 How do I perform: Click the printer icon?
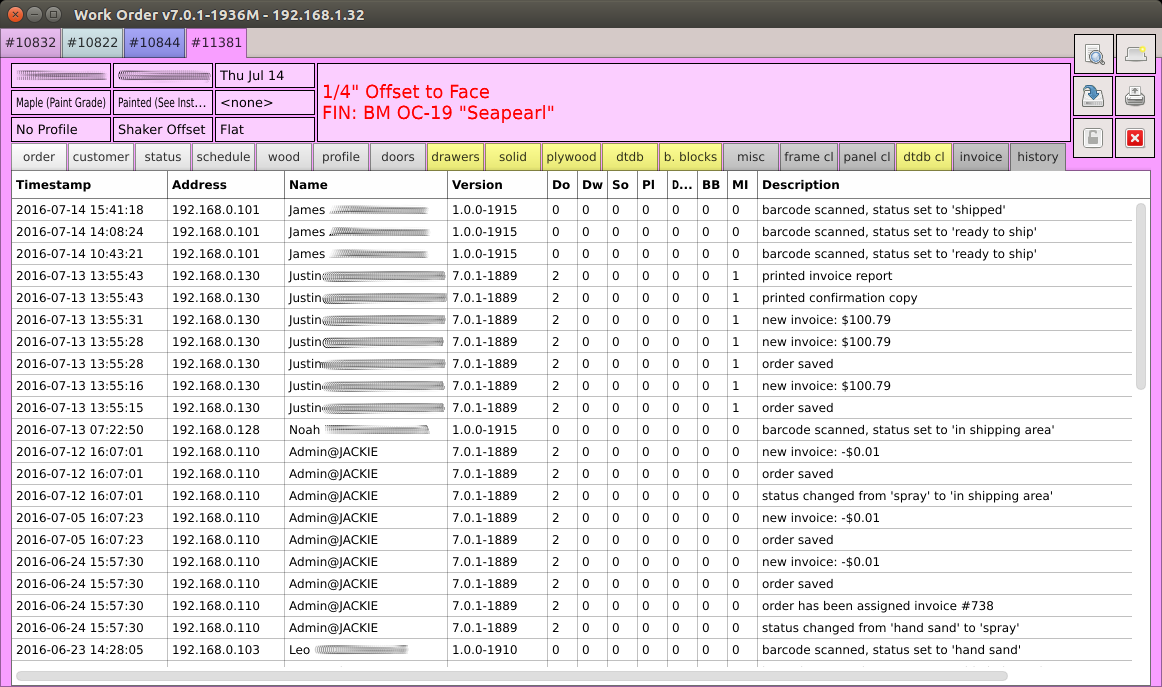click(1134, 96)
